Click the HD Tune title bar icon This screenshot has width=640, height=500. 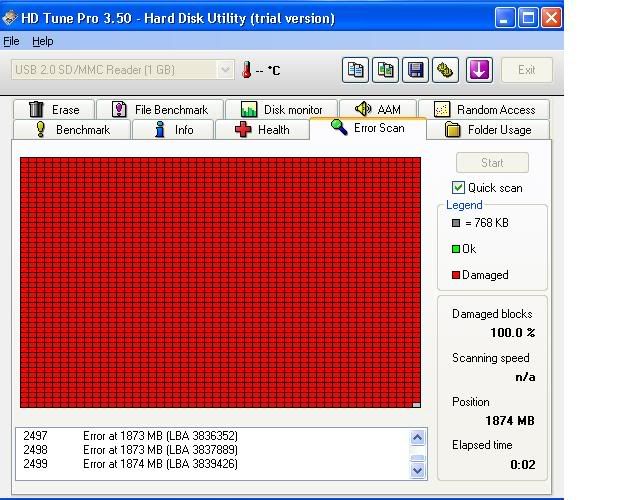pos(9,18)
